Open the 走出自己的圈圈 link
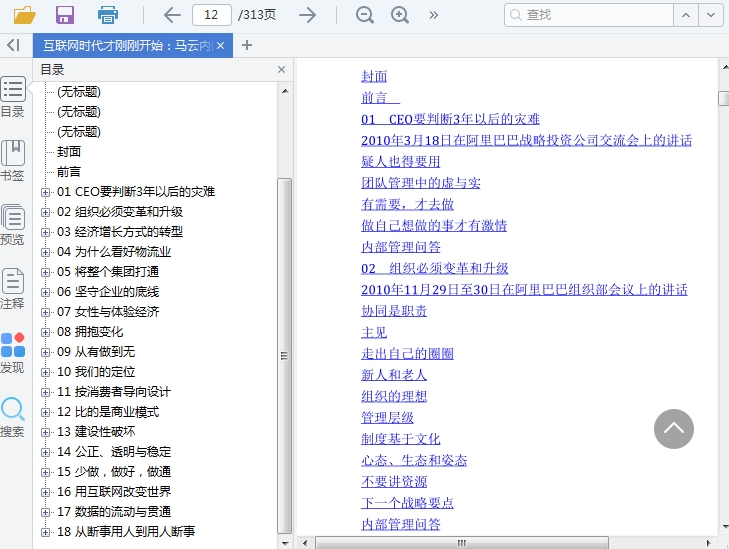This screenshot has height=549, width=729. coord(407,354)
